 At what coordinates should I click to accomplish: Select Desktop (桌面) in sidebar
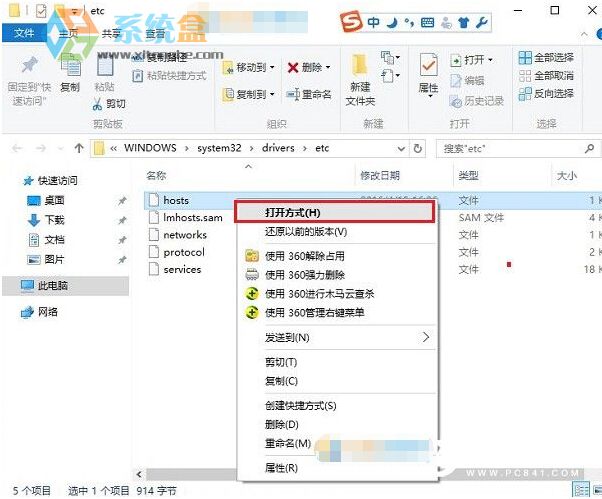pos(46,200)
